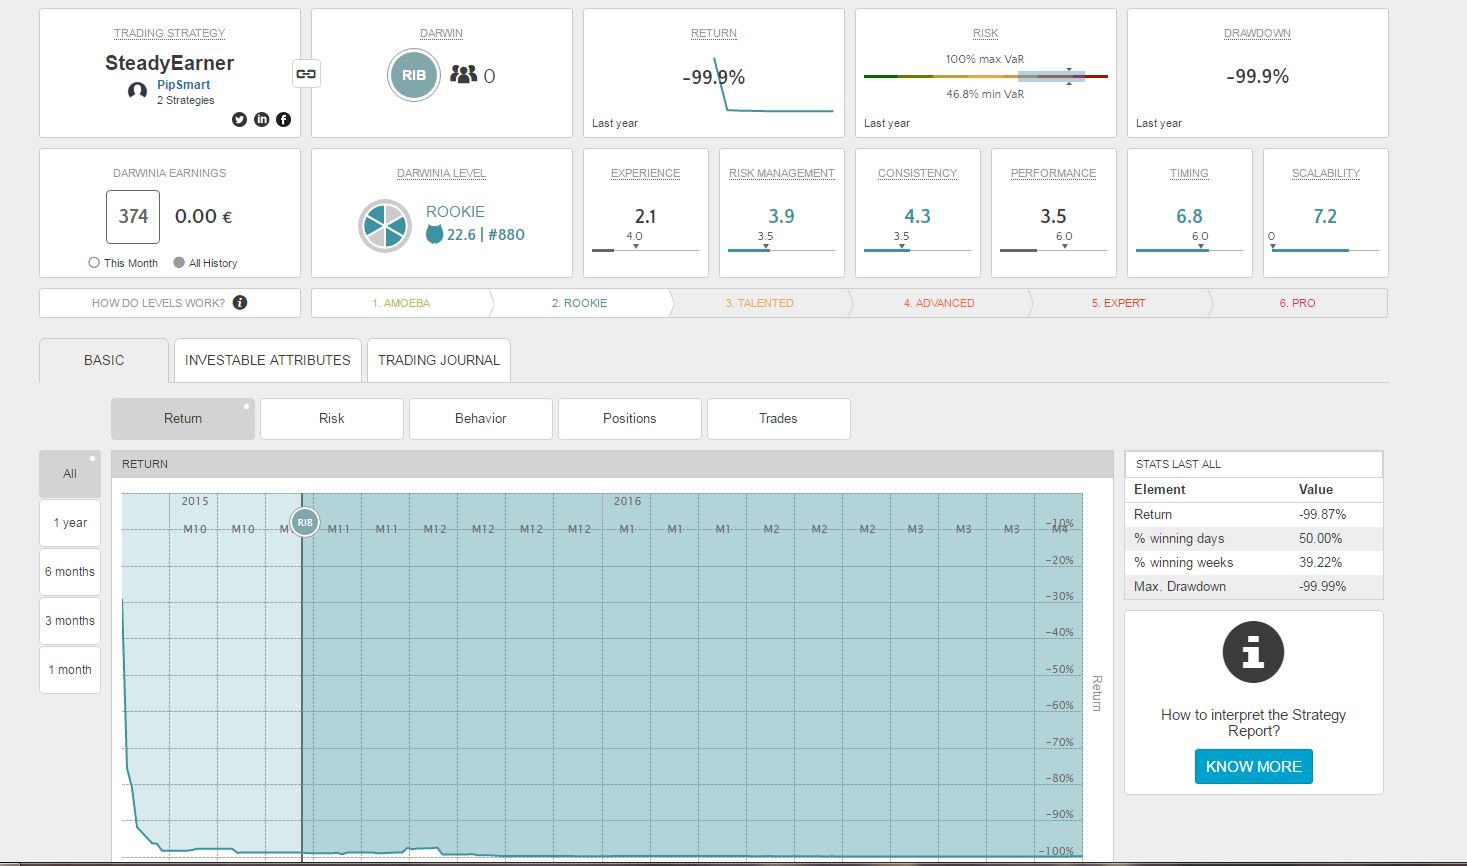Click the chain link icon beside strategy card

click(x=306, y=74)
